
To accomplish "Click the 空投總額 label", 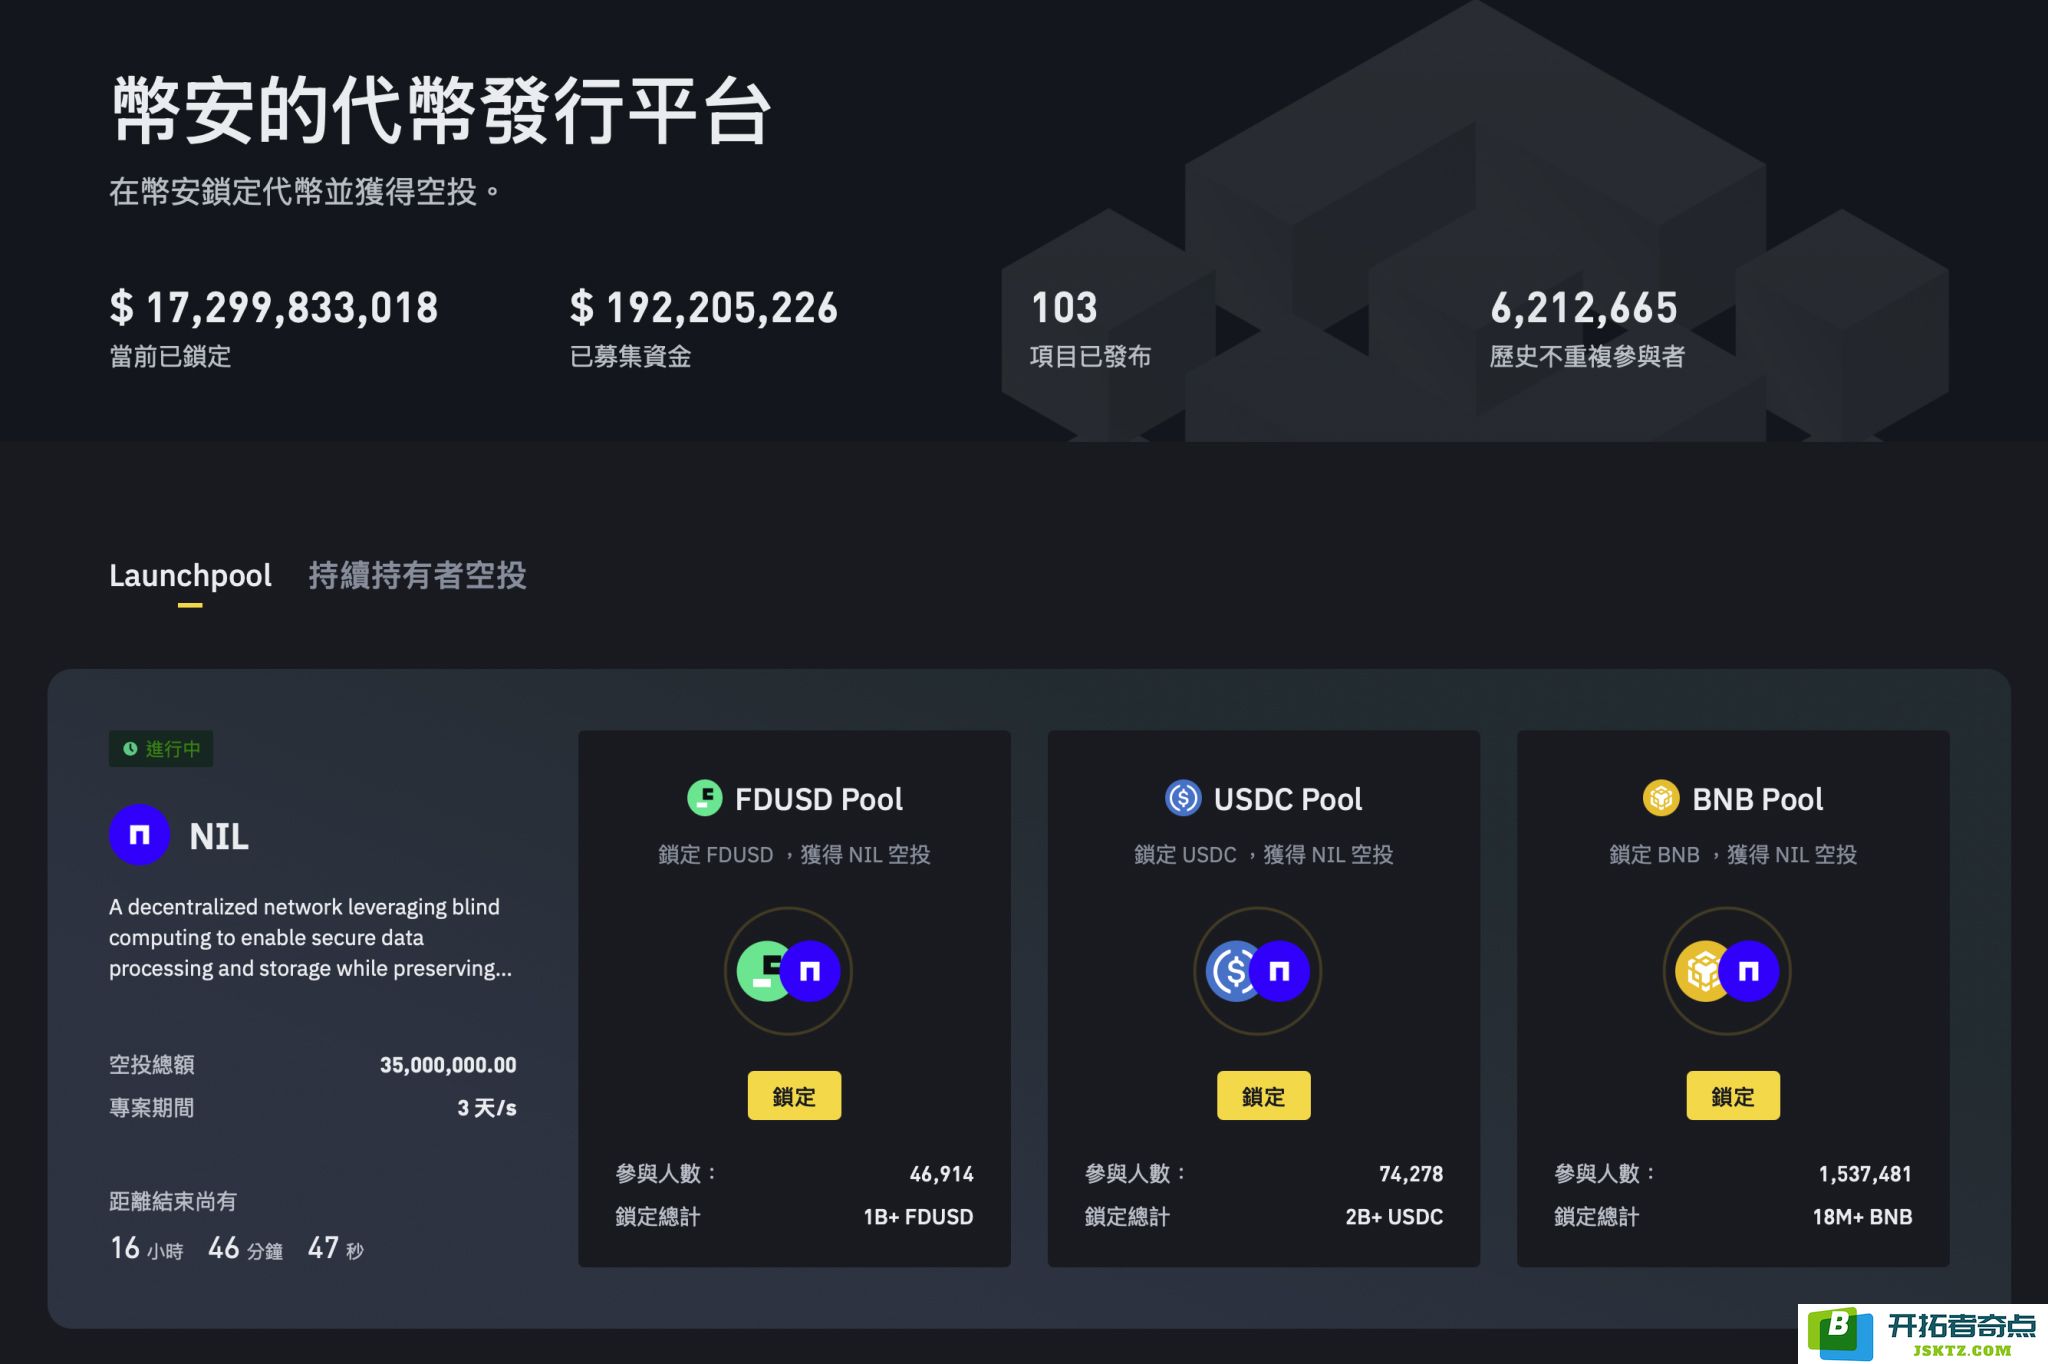I will (152, 1065).
